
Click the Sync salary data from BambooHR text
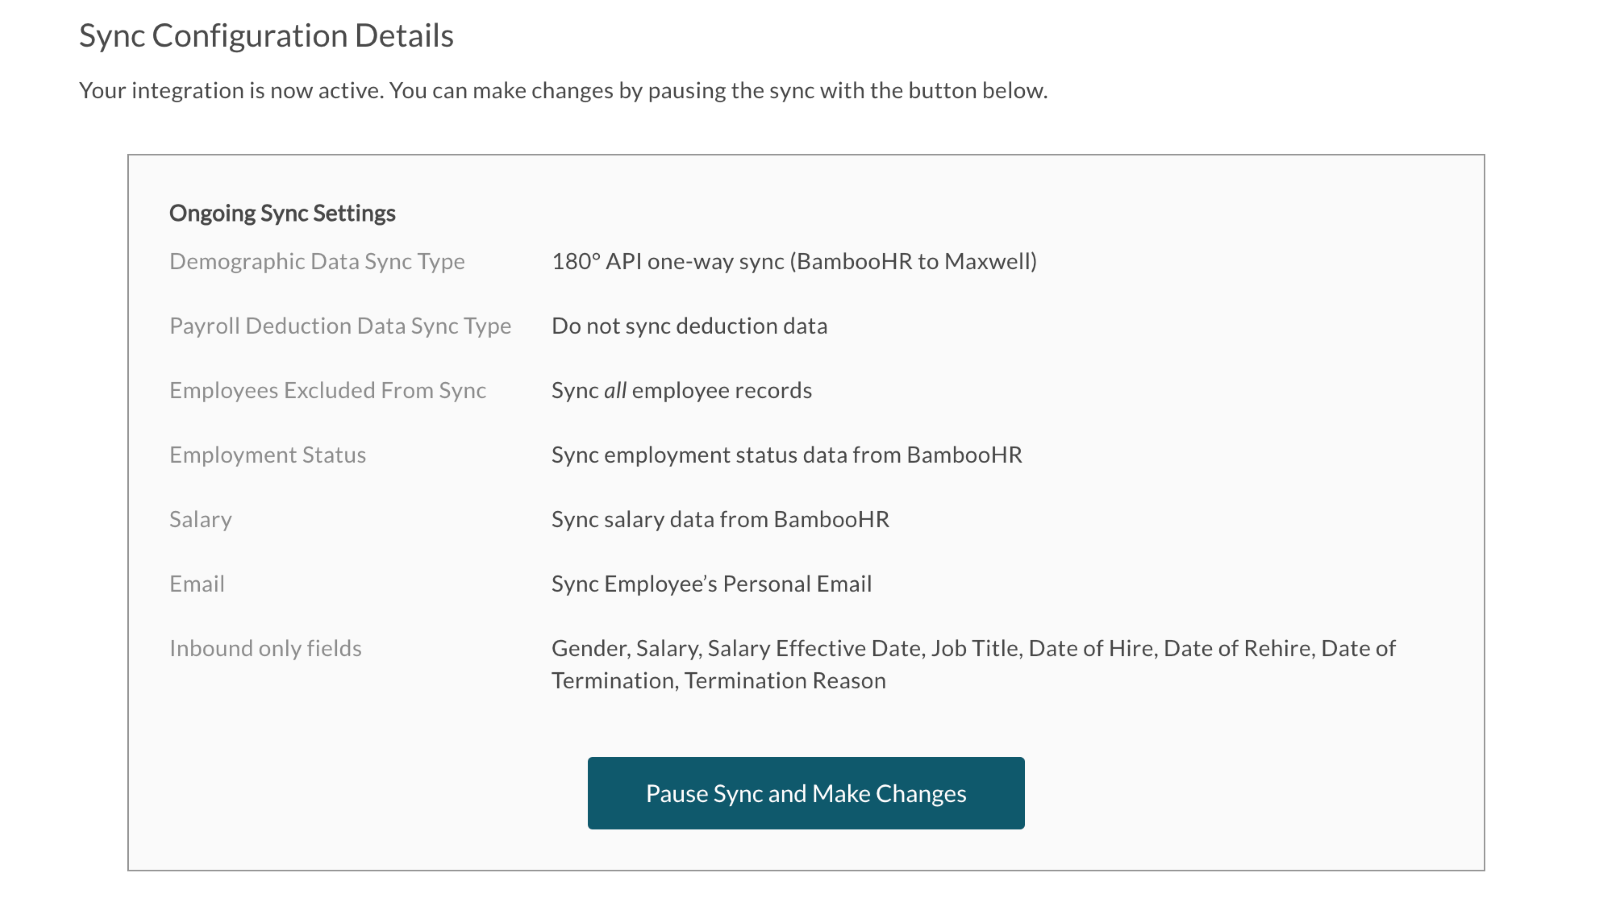click(720, 519)
